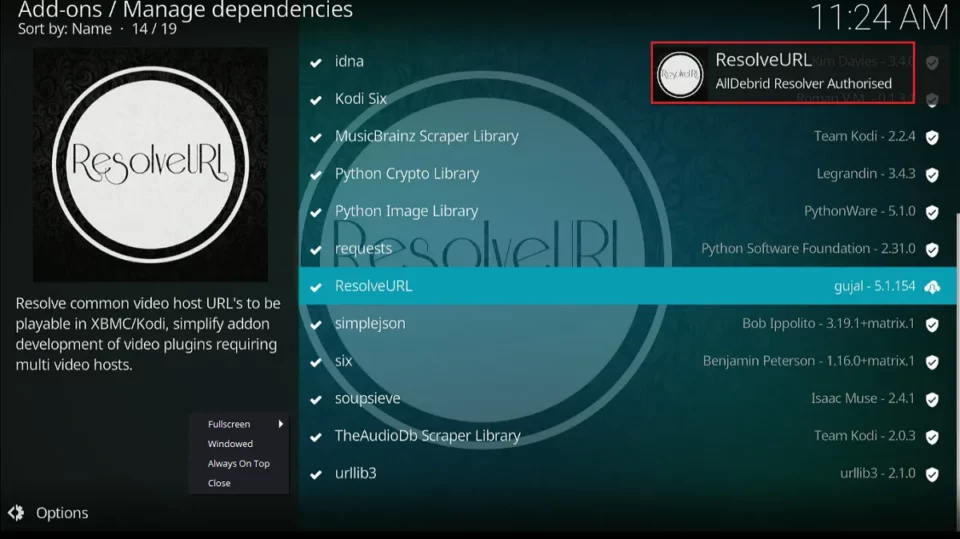Image resolution: width=960 pixels, height=539 pixels.
Task: Click the Add-ons / Manage dependencies title
Action: pos(186,10)
